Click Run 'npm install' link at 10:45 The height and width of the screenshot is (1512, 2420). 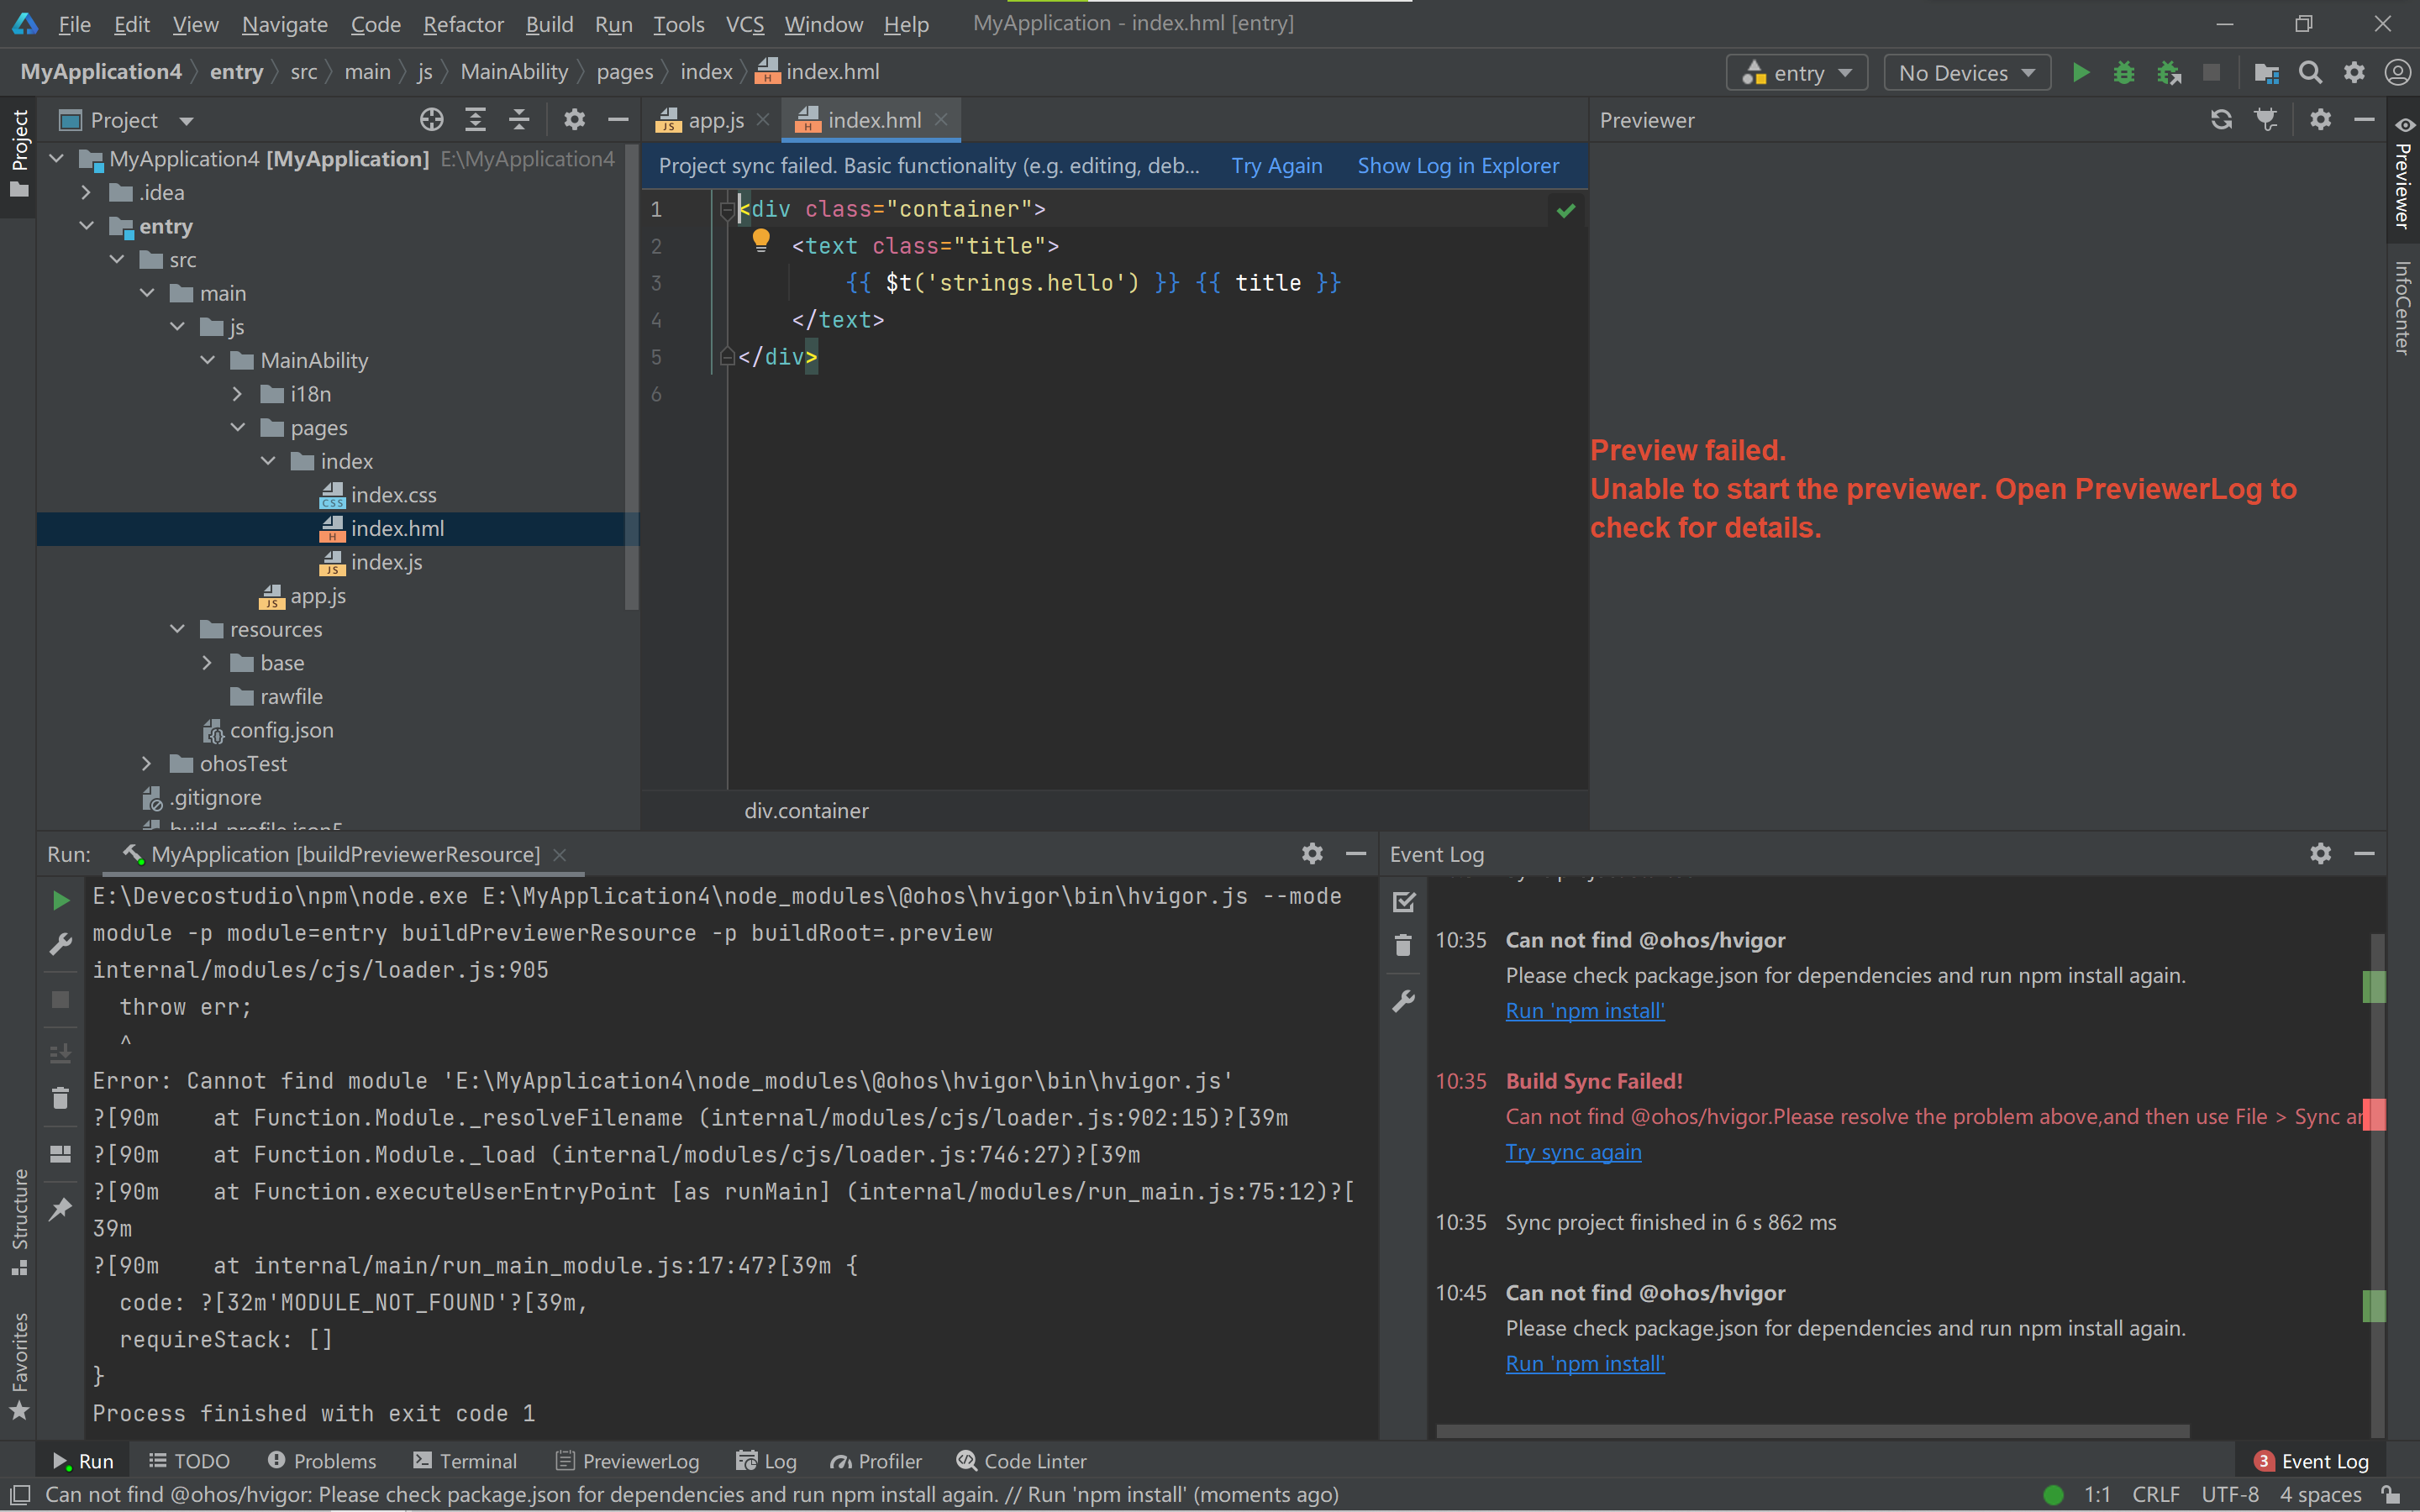[1585, 1363]
